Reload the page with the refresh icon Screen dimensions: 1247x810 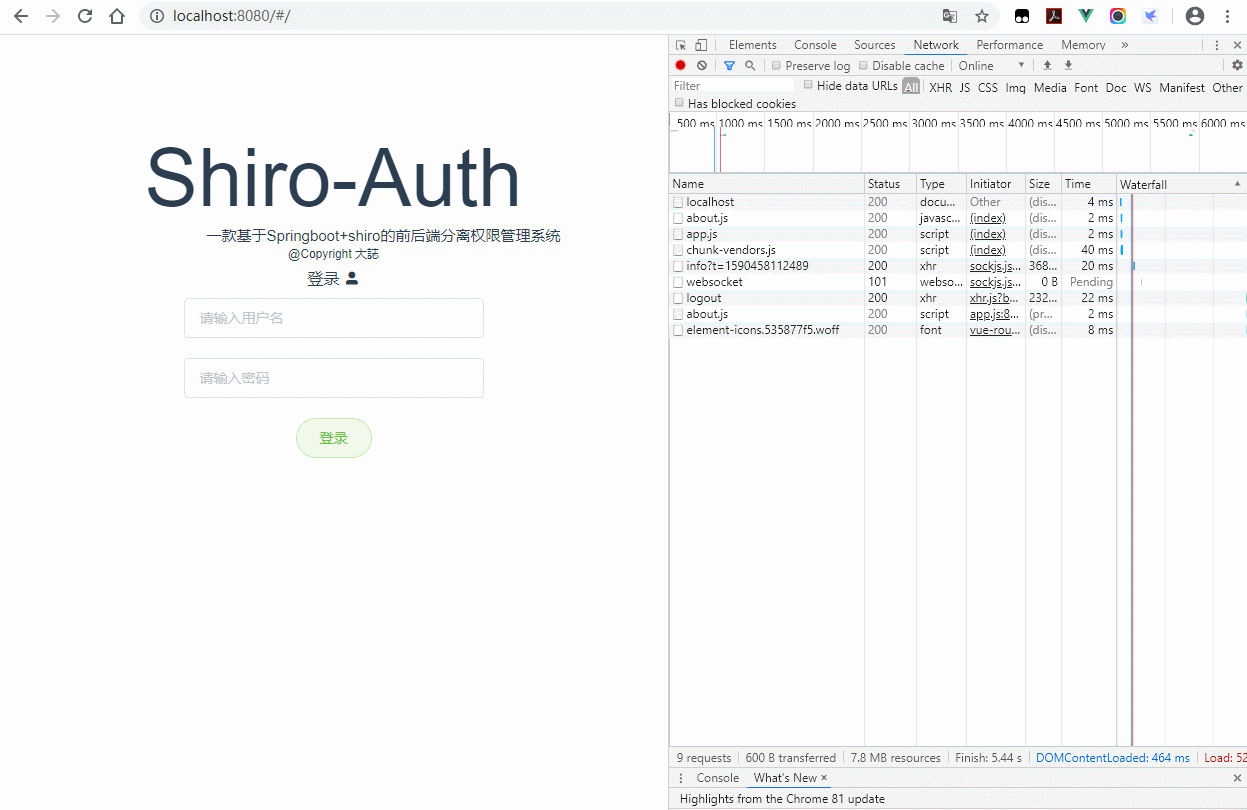[85, 16]
